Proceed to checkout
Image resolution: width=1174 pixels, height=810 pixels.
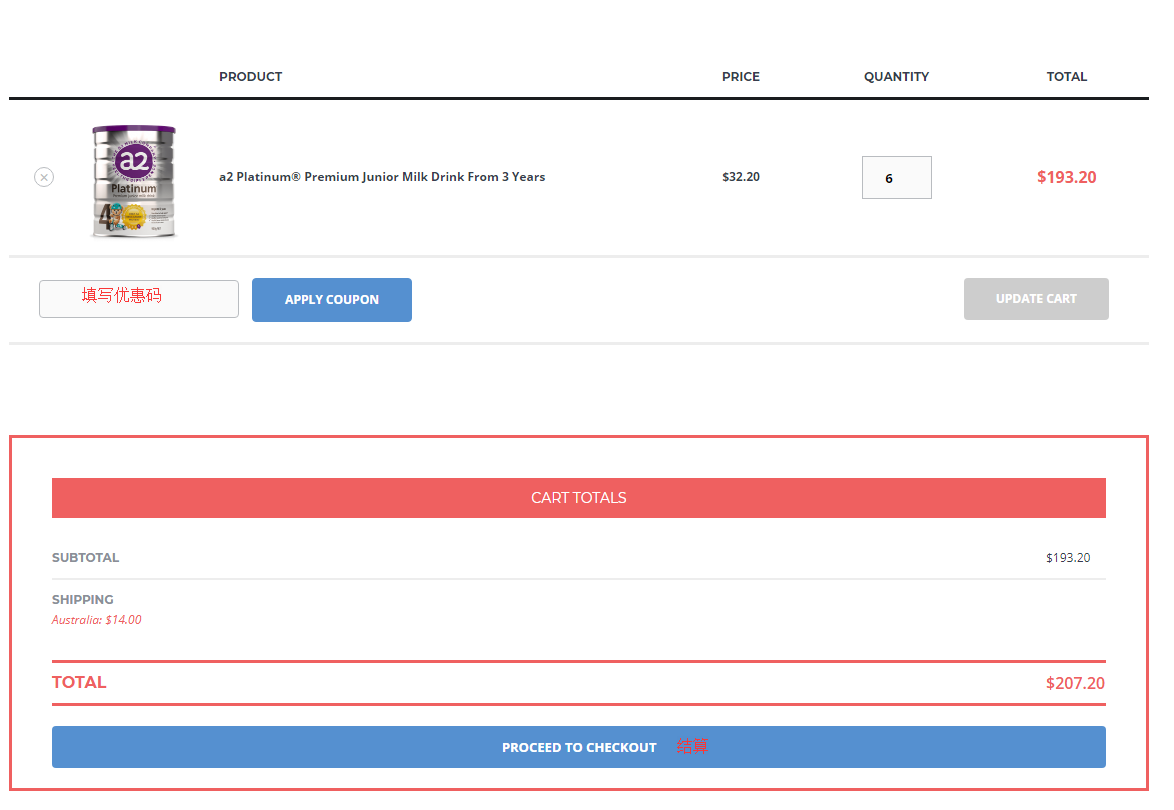coord(579,746)
